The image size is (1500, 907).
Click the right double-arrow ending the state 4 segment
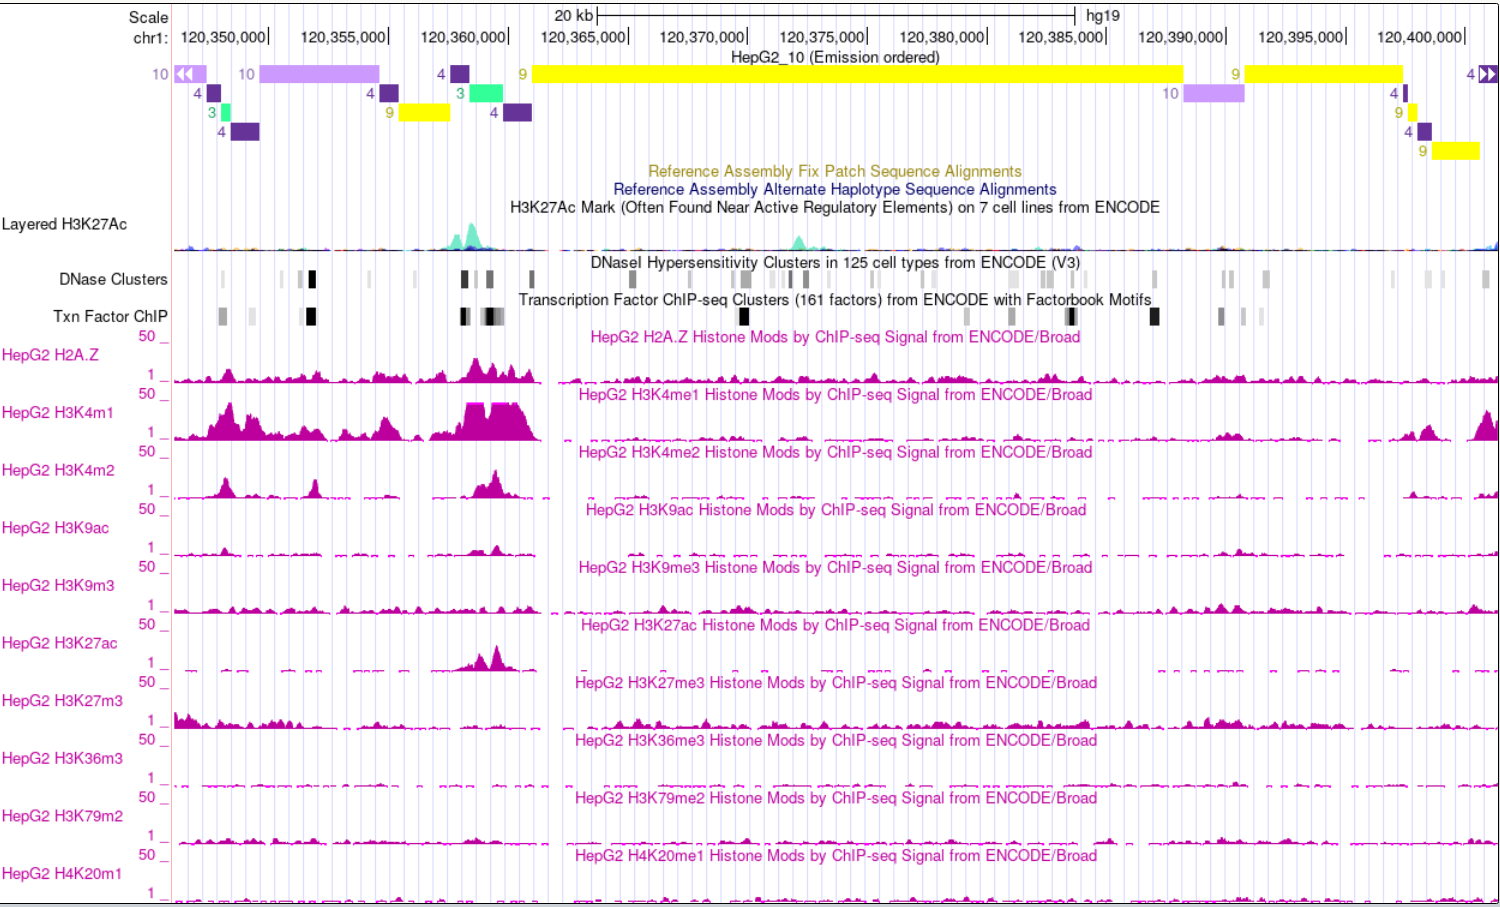tap(1487, 73)
